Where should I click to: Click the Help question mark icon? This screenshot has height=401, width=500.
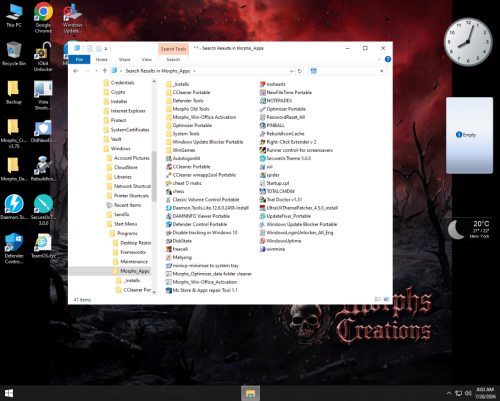(x=388, y=59)
